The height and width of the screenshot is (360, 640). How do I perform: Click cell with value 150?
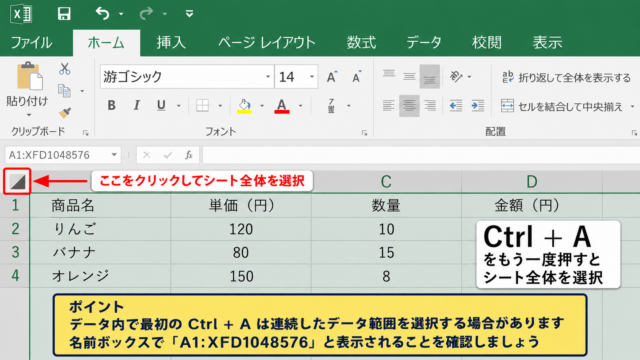coord(241,276)
